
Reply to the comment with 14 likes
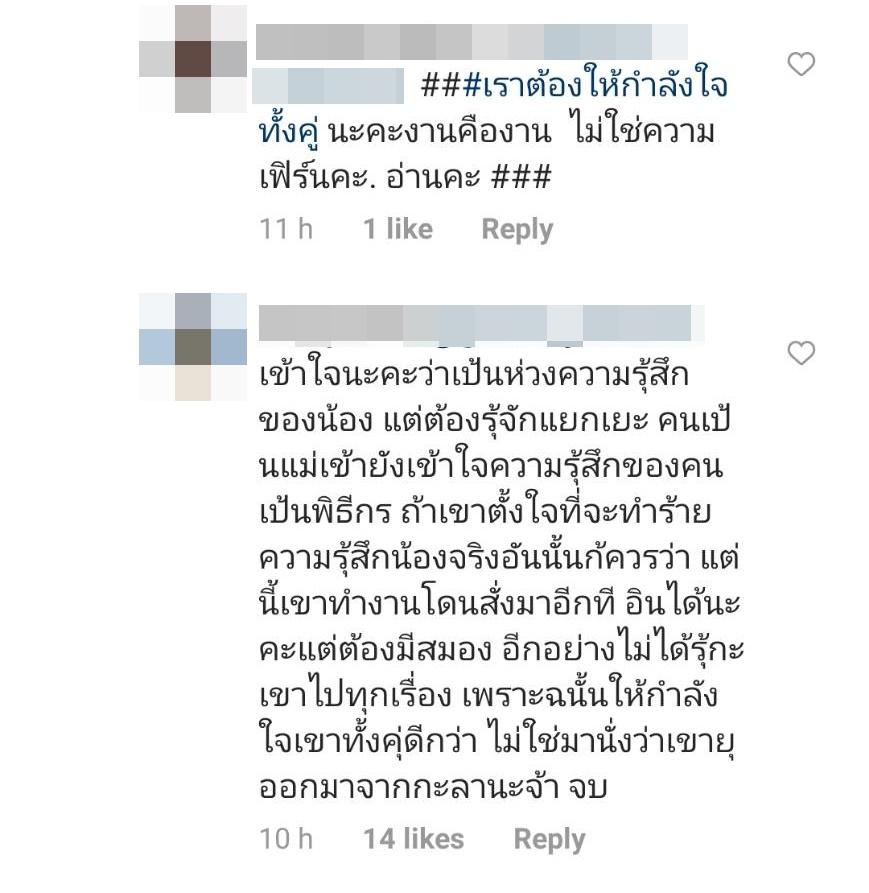tap(549, 839)
